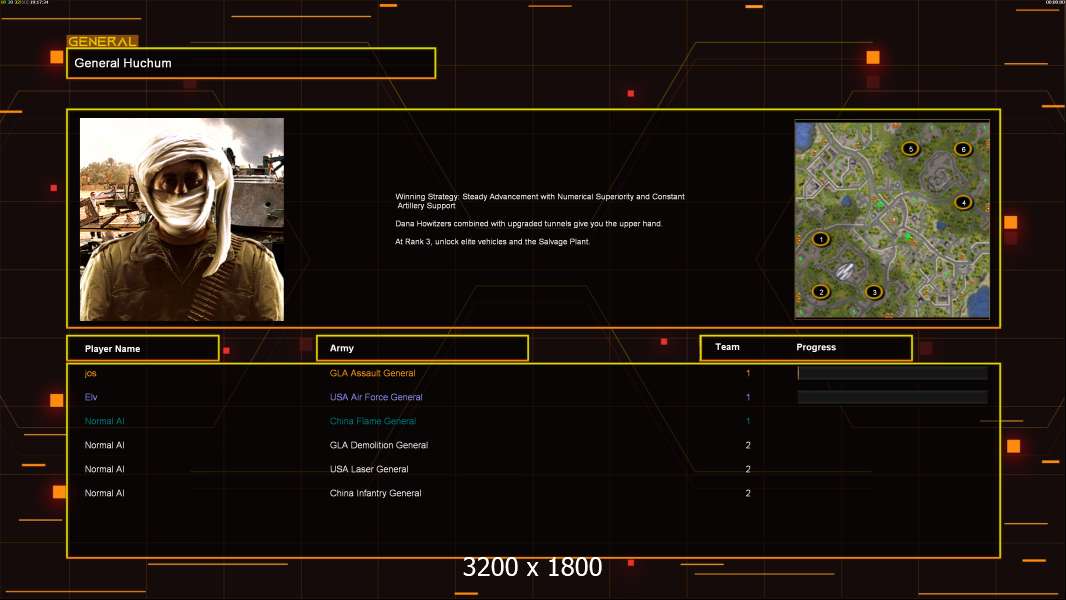Click team number 1 in the jos row

pyautogui.click(x=748, y=373)
